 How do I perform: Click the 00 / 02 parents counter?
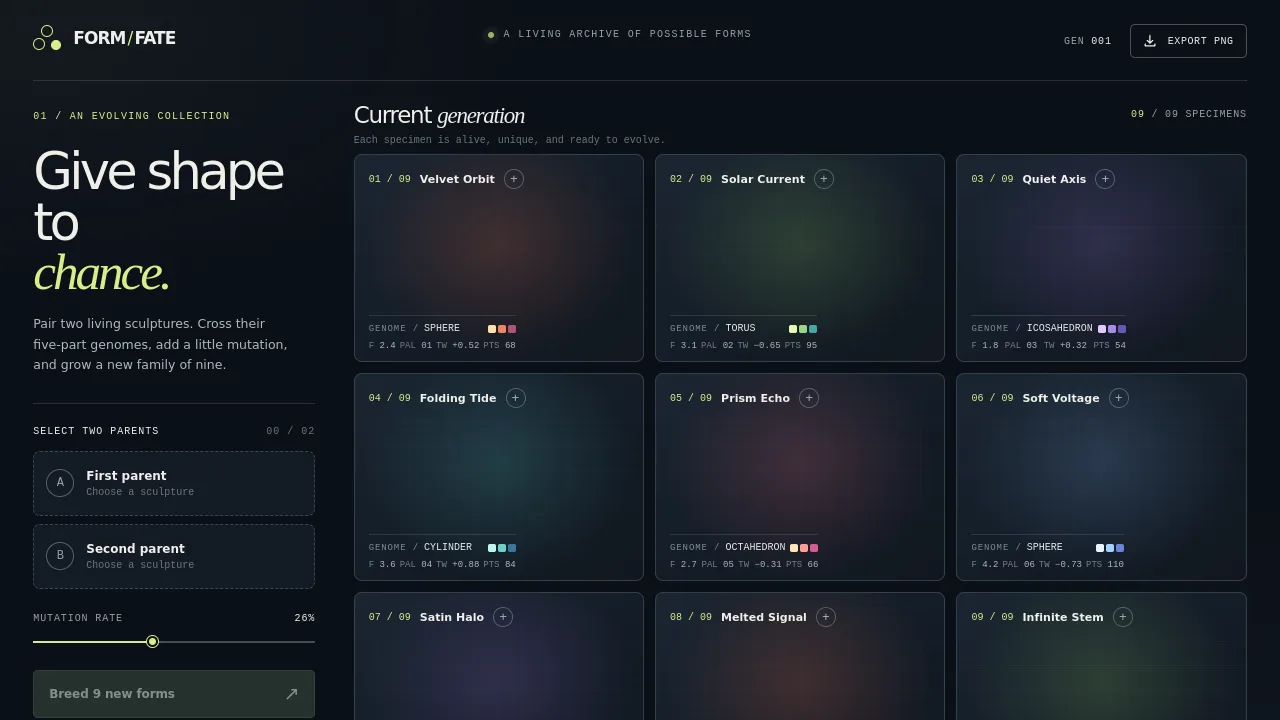click(x=290, y=431)
